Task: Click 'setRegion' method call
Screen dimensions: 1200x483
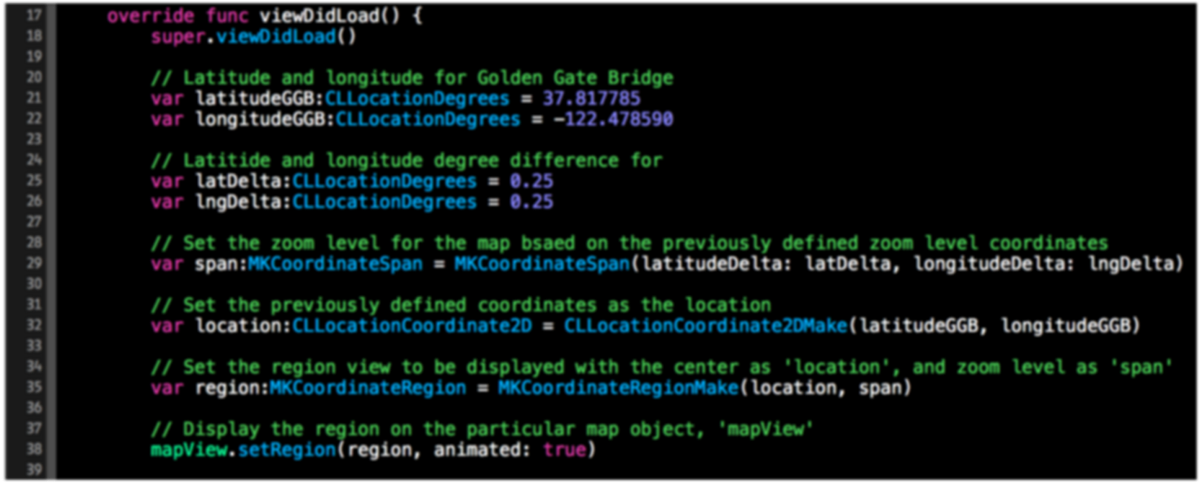Action: coord(286,448)
